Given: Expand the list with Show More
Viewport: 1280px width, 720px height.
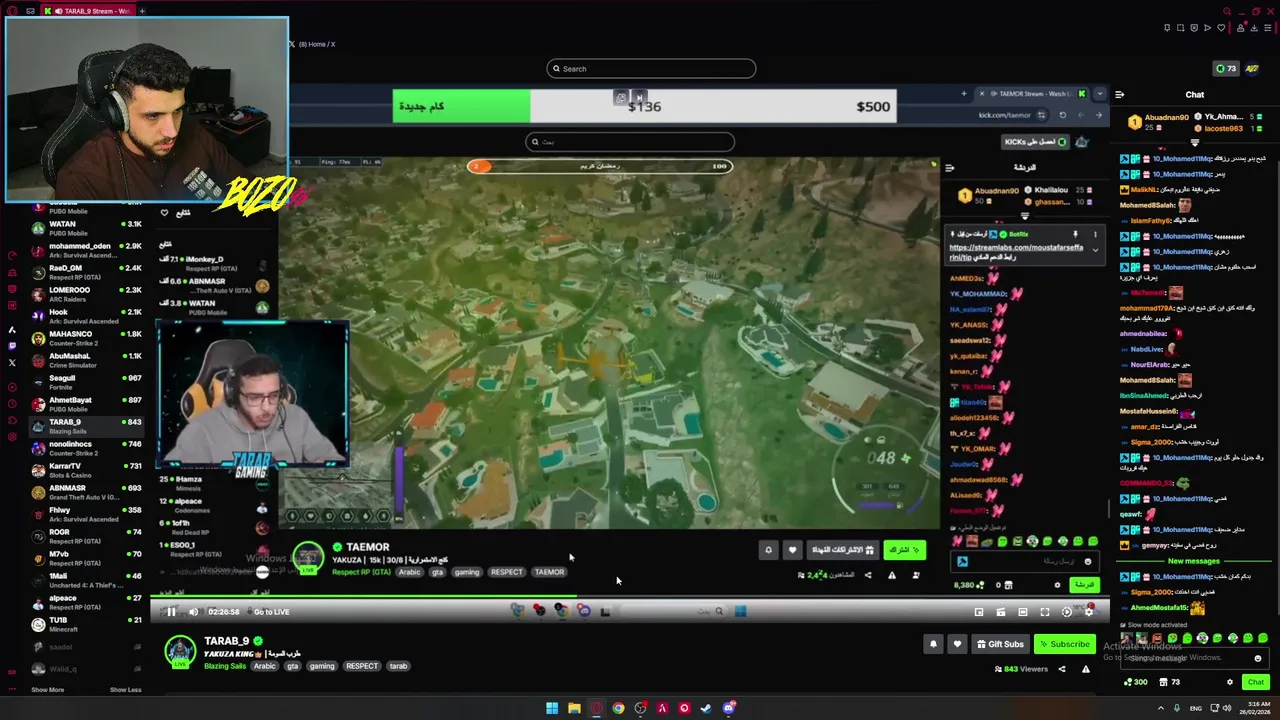Looking at the screenshot, I should tap(47, 690).
